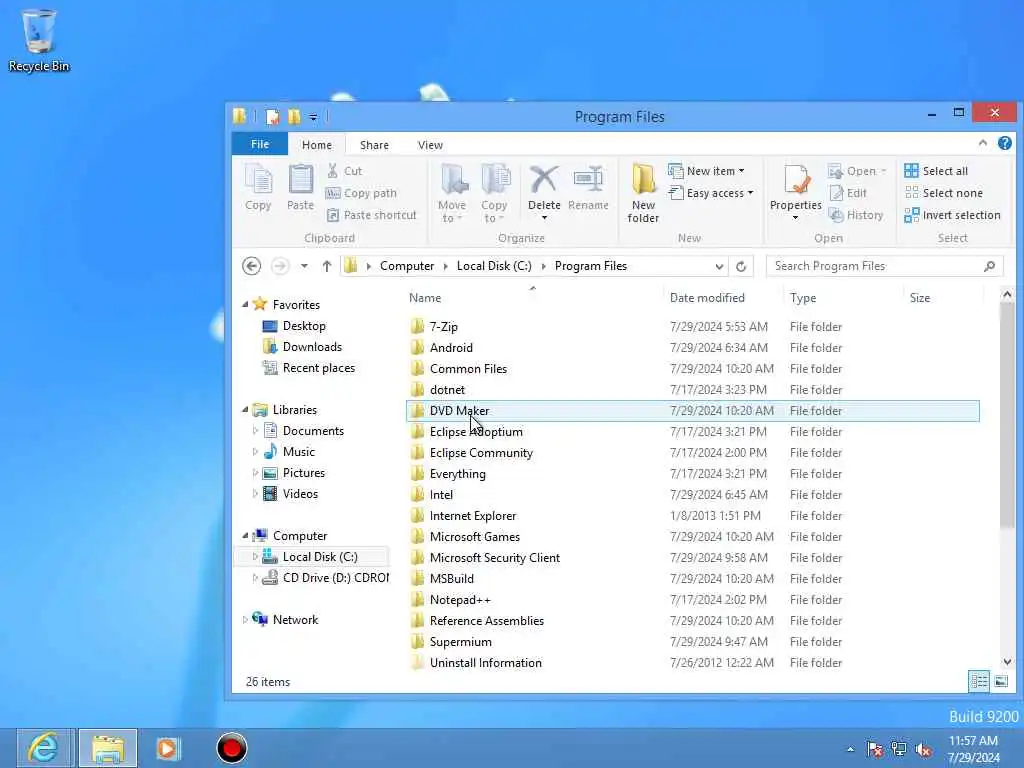Click Local Disk (C:) breadcrumb segment
The width and height of the screenshot is (1024, 768).
pos(494,266)
